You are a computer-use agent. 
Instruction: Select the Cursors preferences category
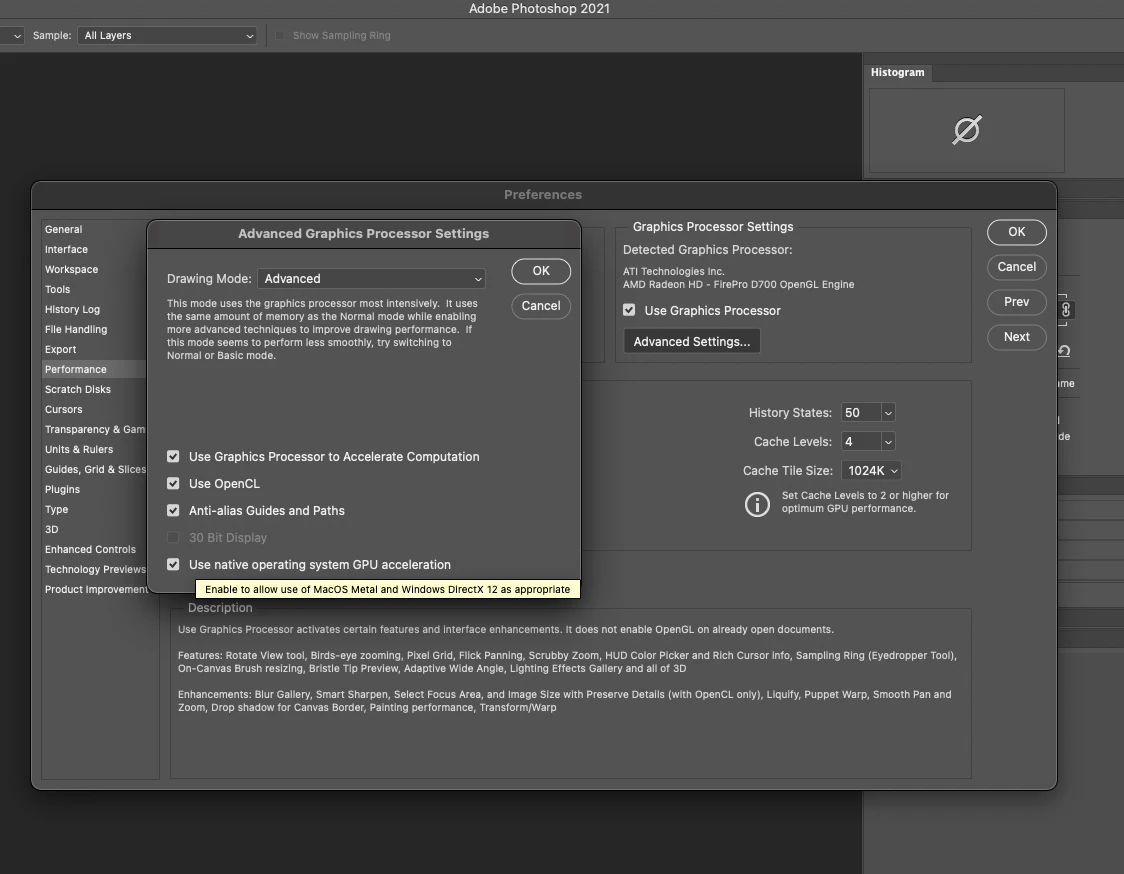coord(63,409)
